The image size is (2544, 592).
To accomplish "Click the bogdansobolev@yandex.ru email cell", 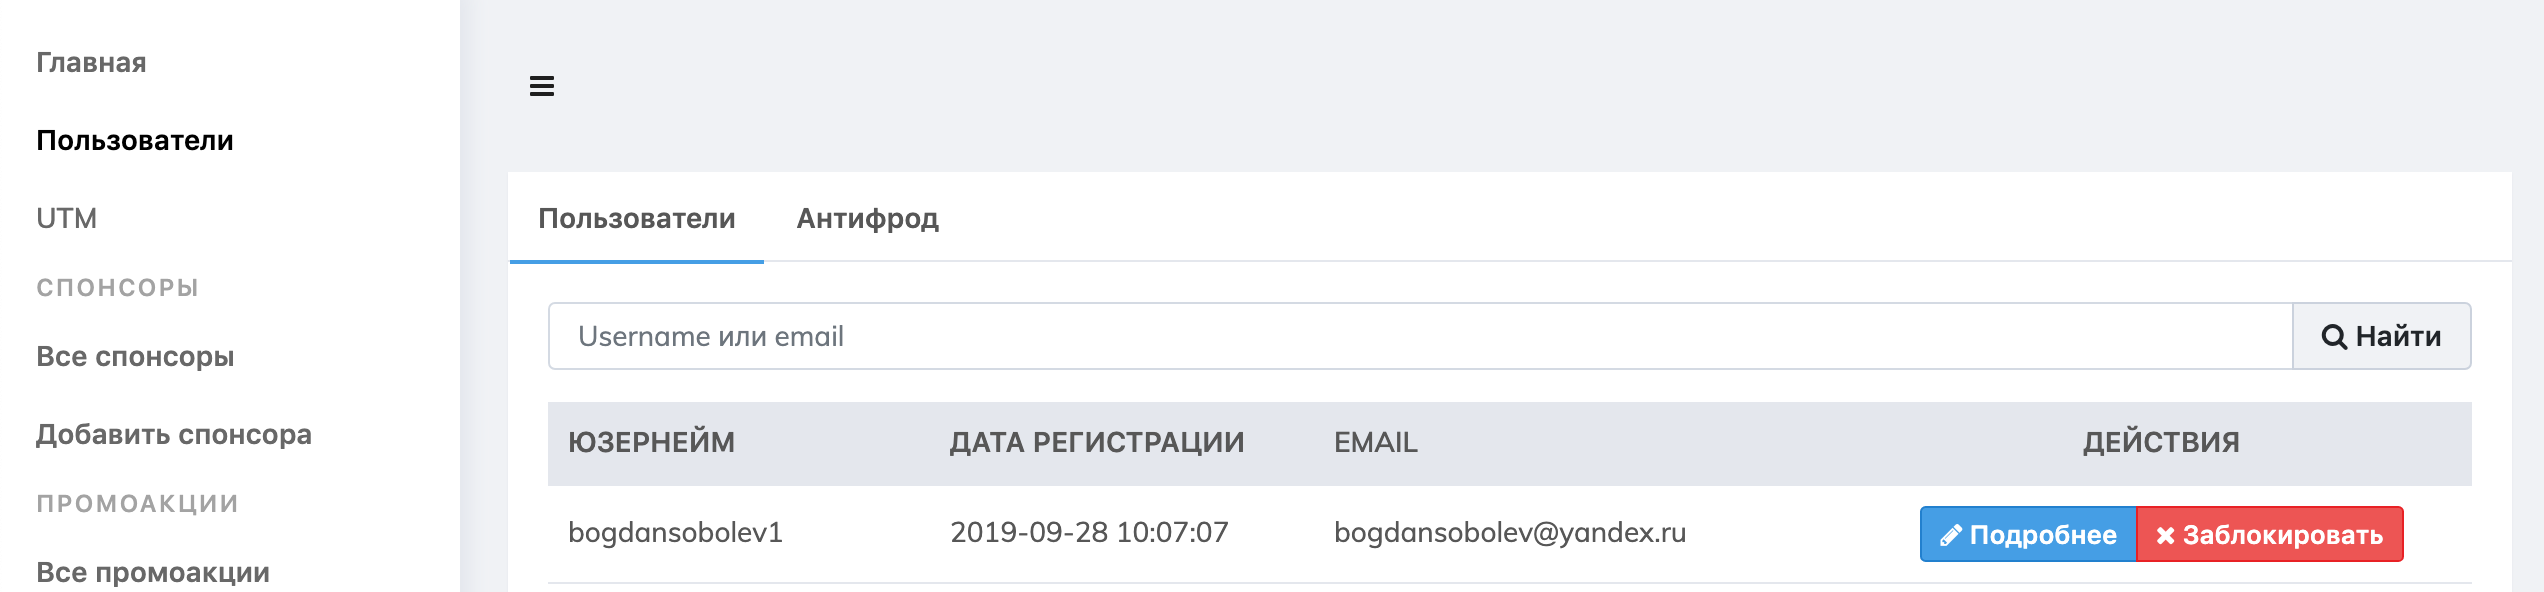I will 1509,533.
